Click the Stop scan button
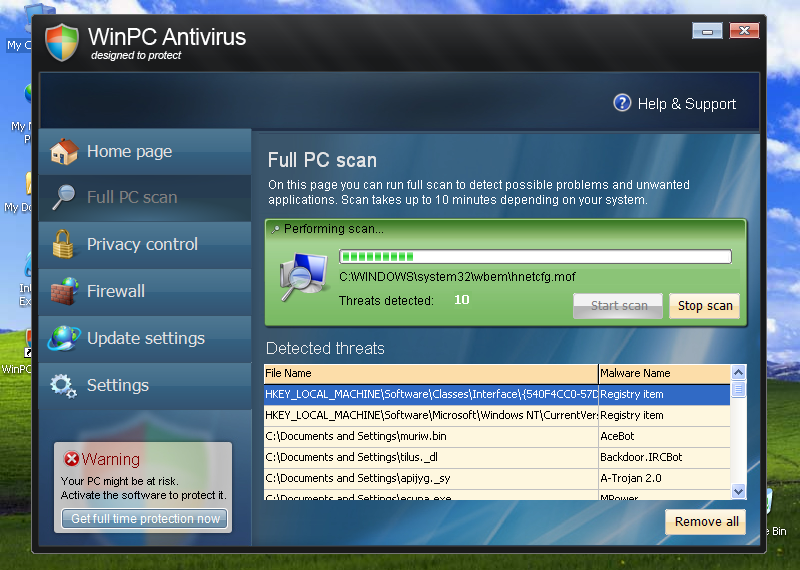 point(705,306)
